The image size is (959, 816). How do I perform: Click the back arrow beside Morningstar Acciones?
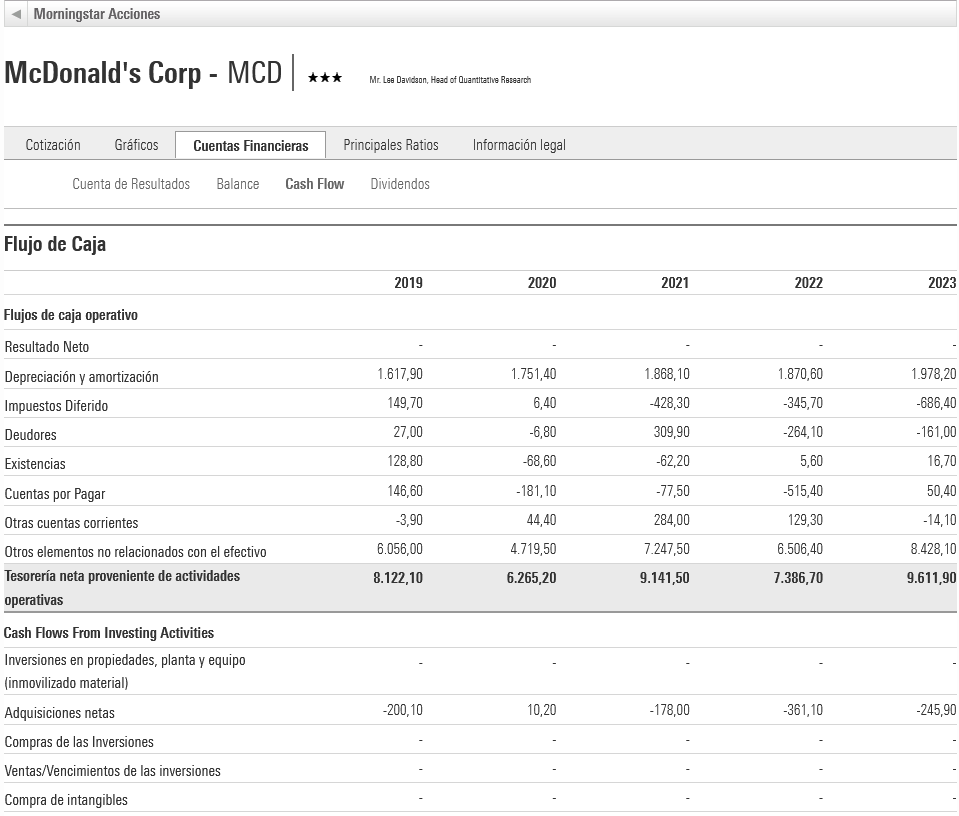tap(16, 14)
